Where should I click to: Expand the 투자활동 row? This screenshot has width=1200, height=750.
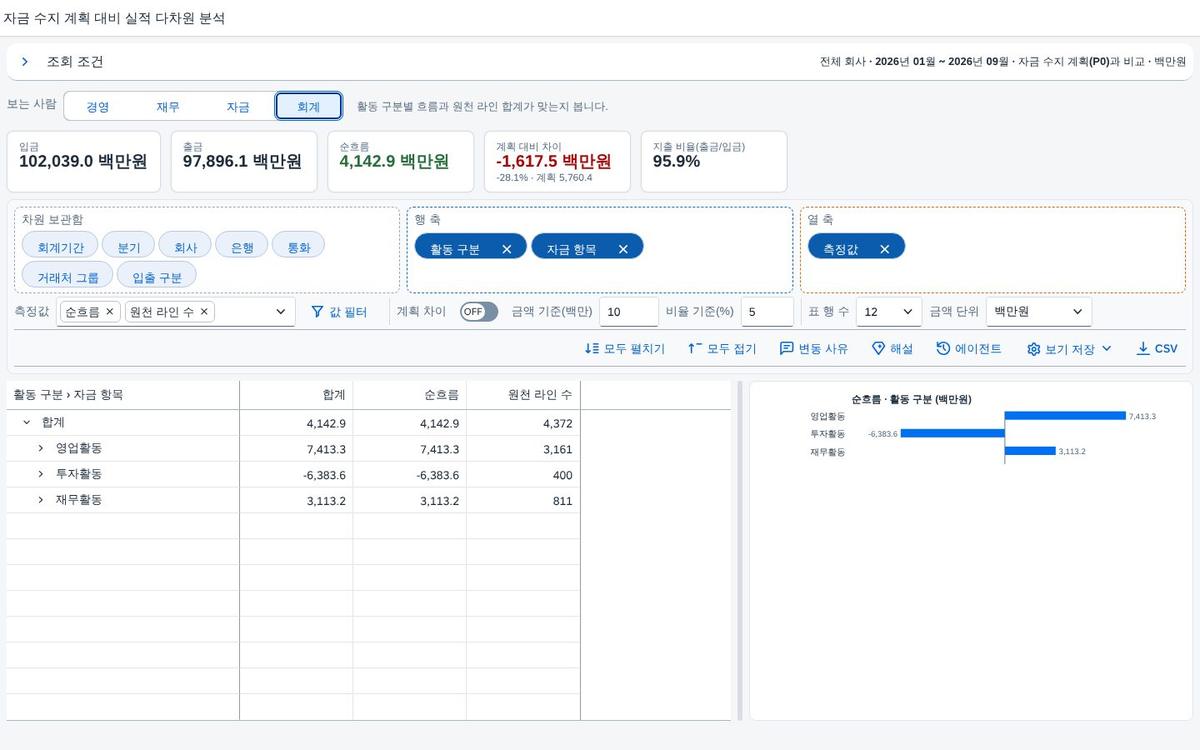pyautogui.click(x=40, y=474)
